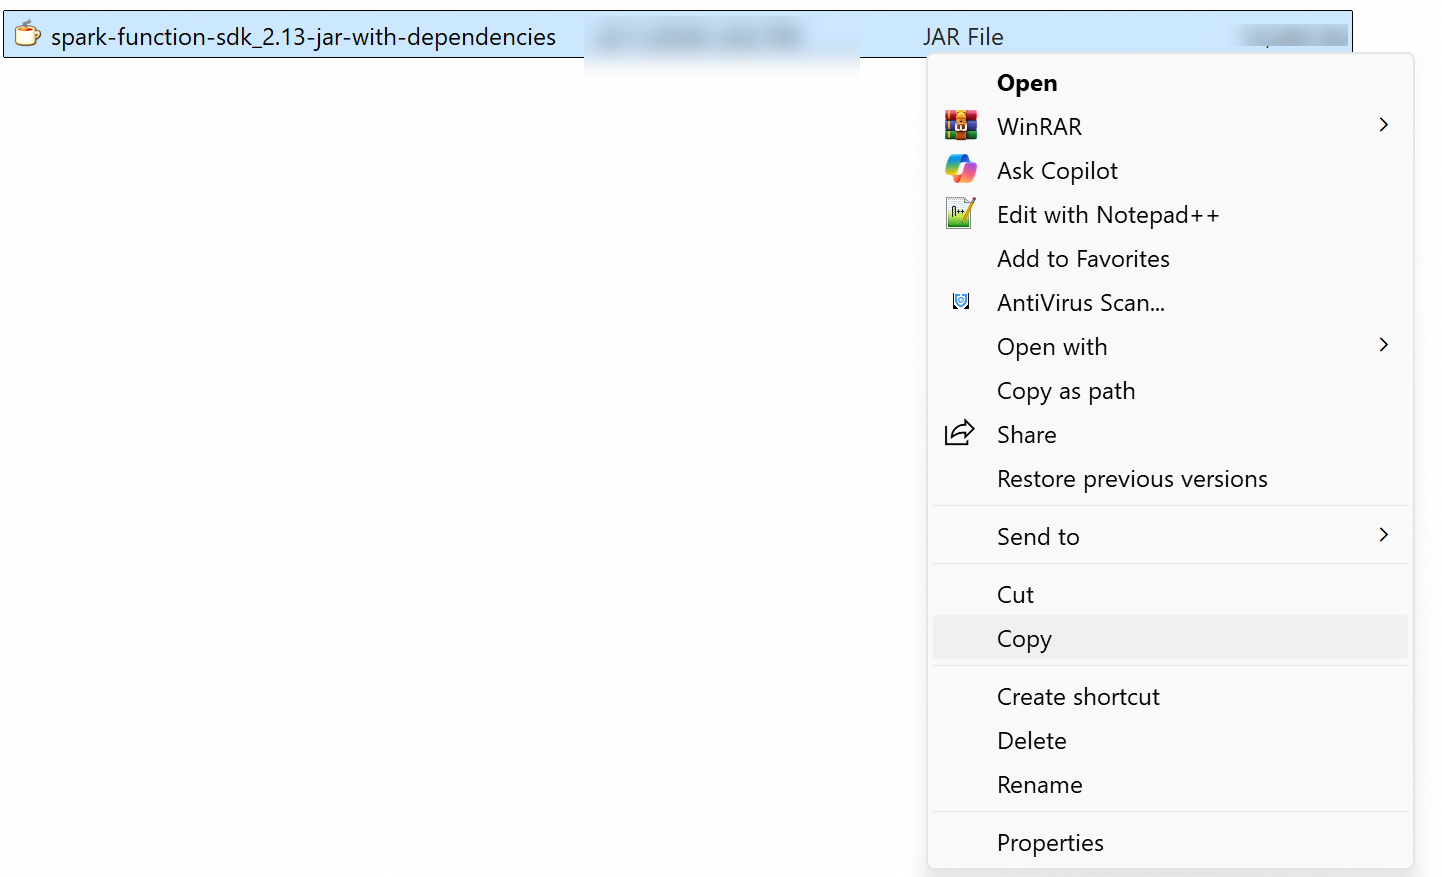
Task: Select Edit with Notepad++
Action: click(1170, 215)
